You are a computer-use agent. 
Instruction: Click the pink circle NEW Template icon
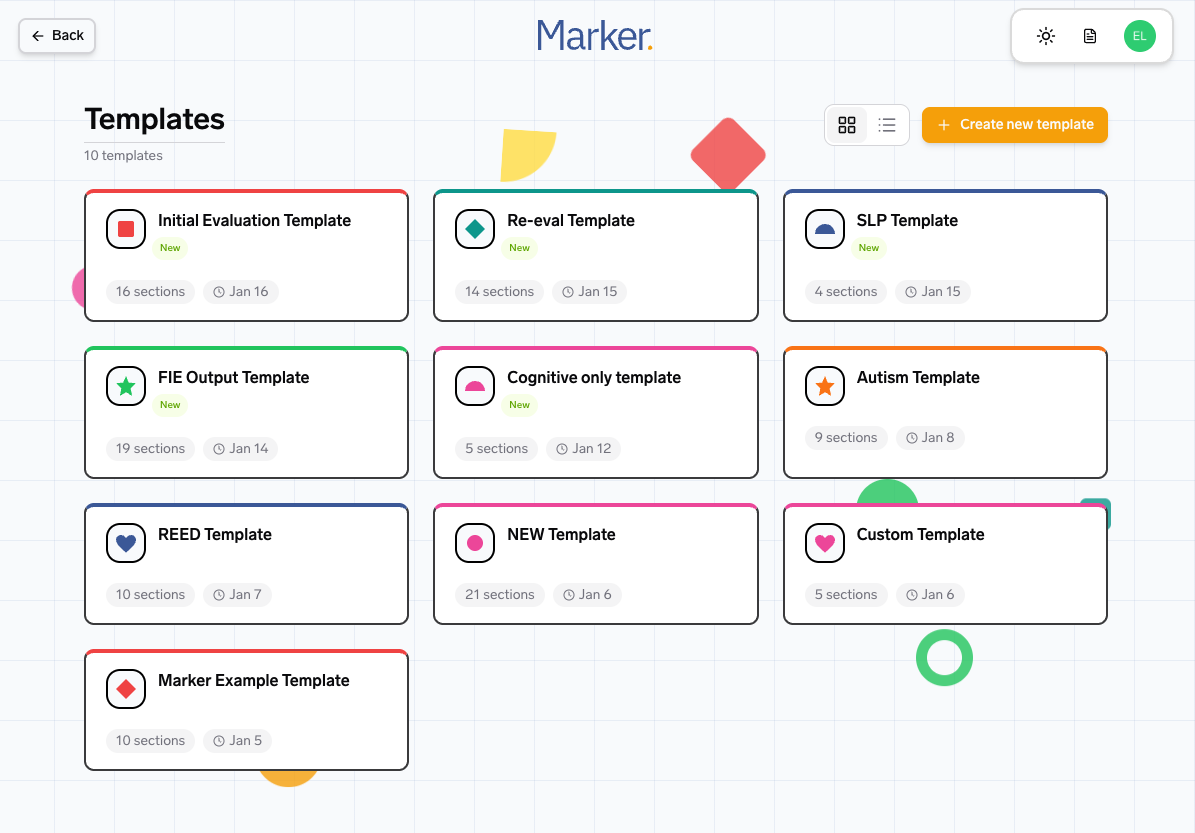(x=475, y=544)
